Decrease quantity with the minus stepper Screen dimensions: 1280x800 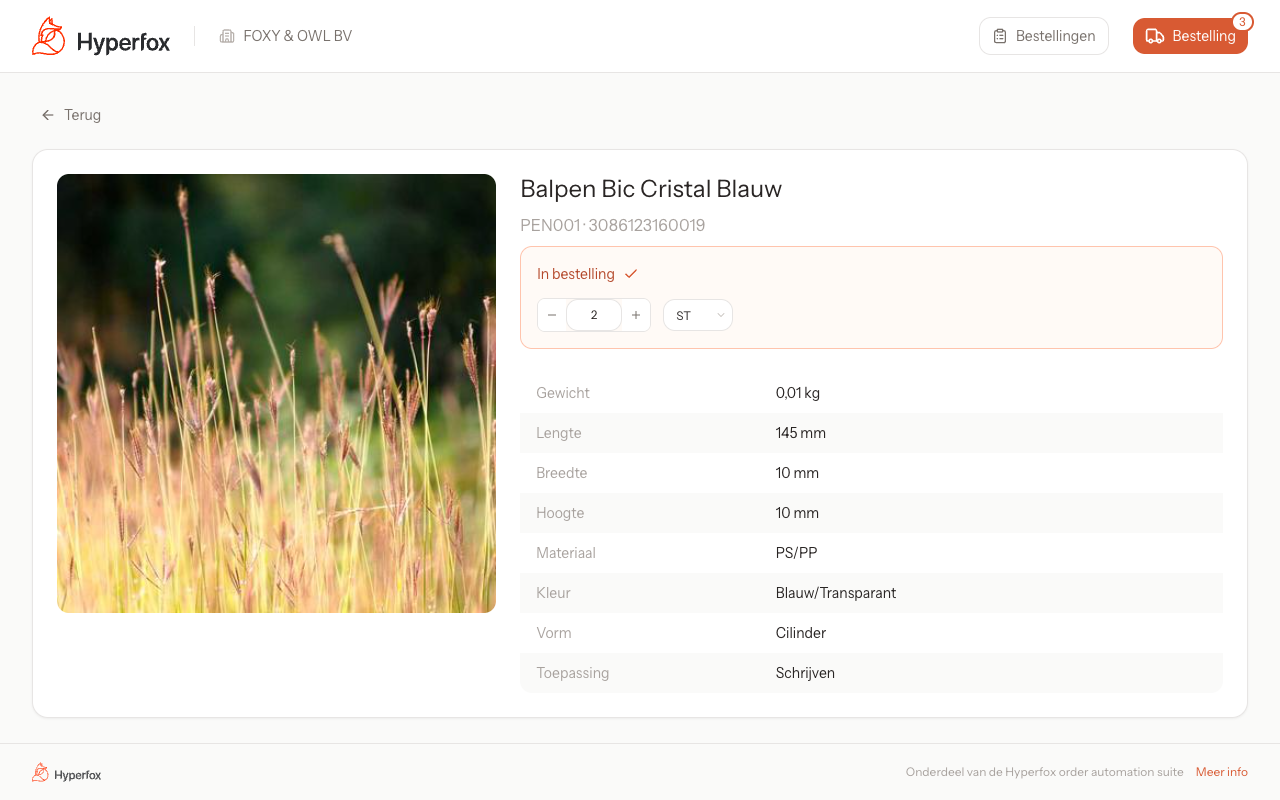552,314
